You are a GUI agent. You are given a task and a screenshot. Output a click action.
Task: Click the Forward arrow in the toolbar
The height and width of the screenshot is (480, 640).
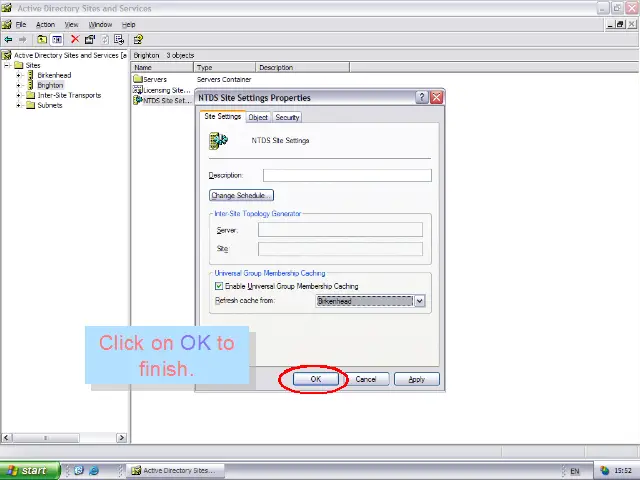pyautogui.click(x=22, y=40)
